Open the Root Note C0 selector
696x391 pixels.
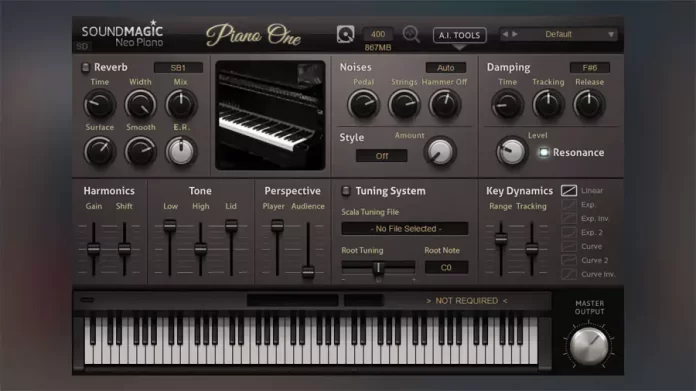tap(446, 268)
